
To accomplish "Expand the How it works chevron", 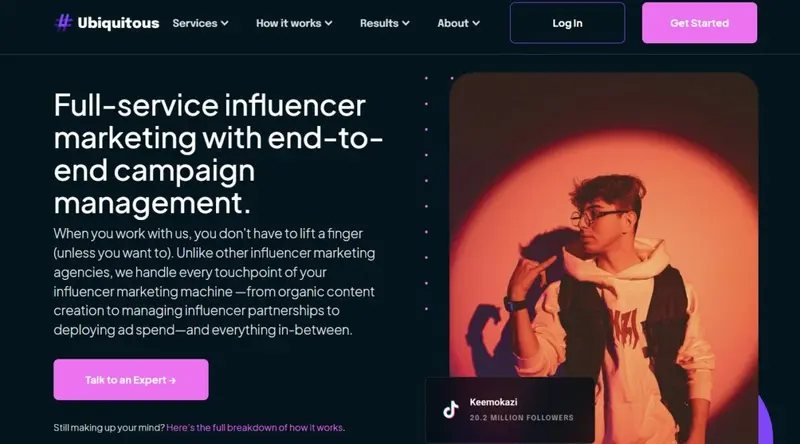I will [x=329, y=23].
